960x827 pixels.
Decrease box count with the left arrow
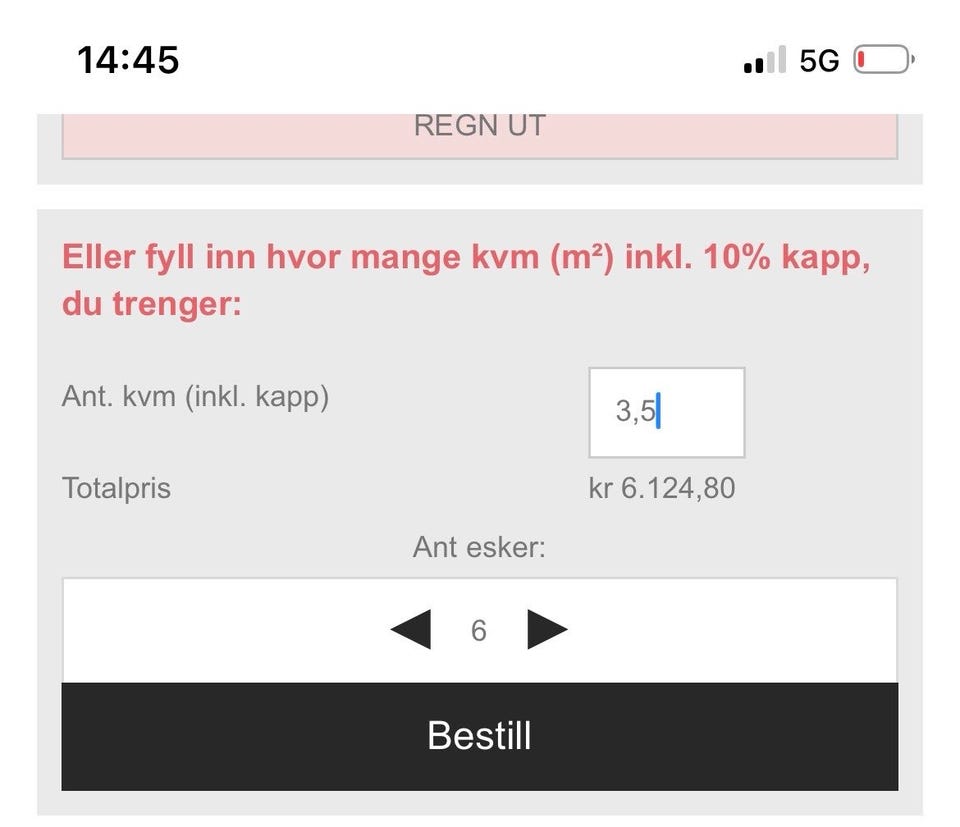point(411,629)
